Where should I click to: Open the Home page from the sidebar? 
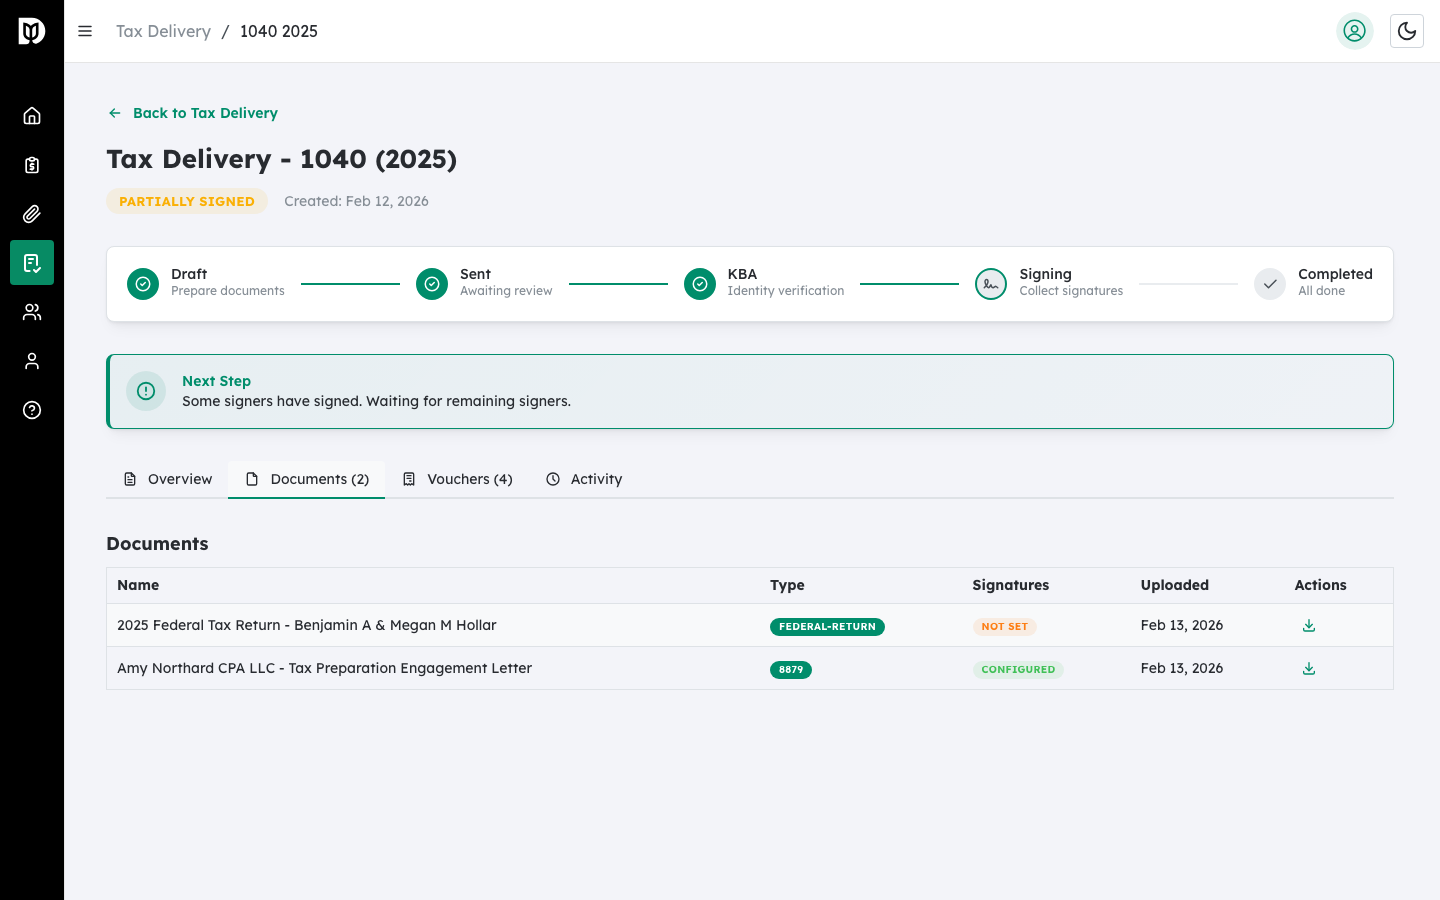[x=32, y=115]
